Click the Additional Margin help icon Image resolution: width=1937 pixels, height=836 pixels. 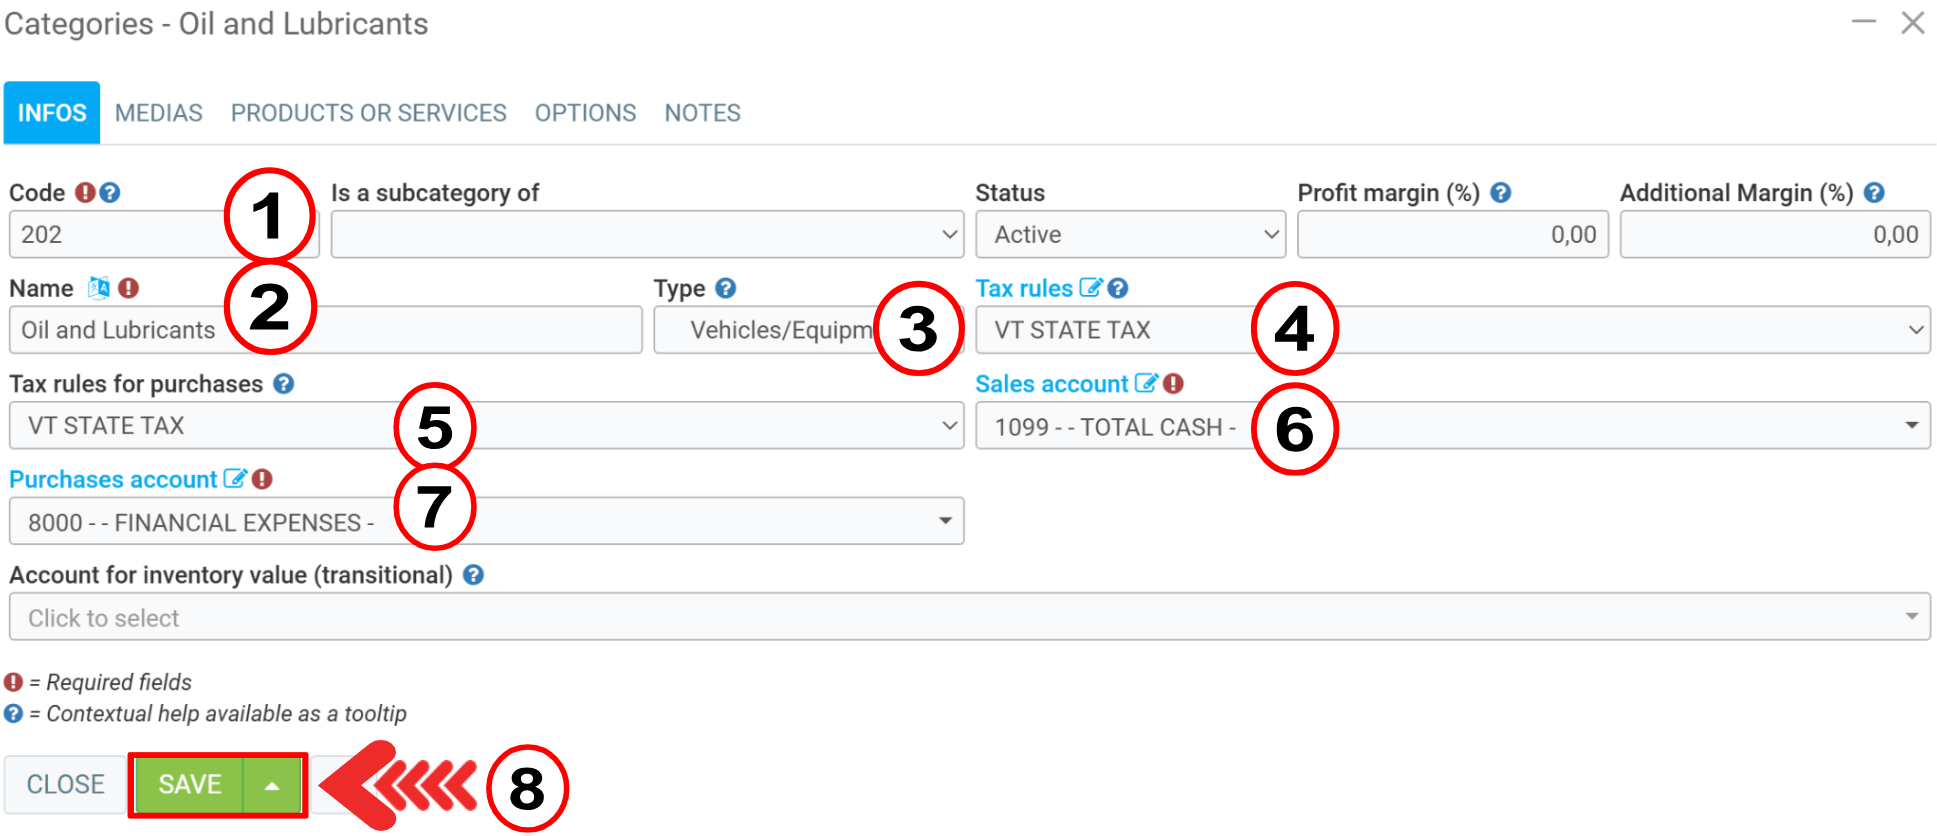coord(1874,193)
